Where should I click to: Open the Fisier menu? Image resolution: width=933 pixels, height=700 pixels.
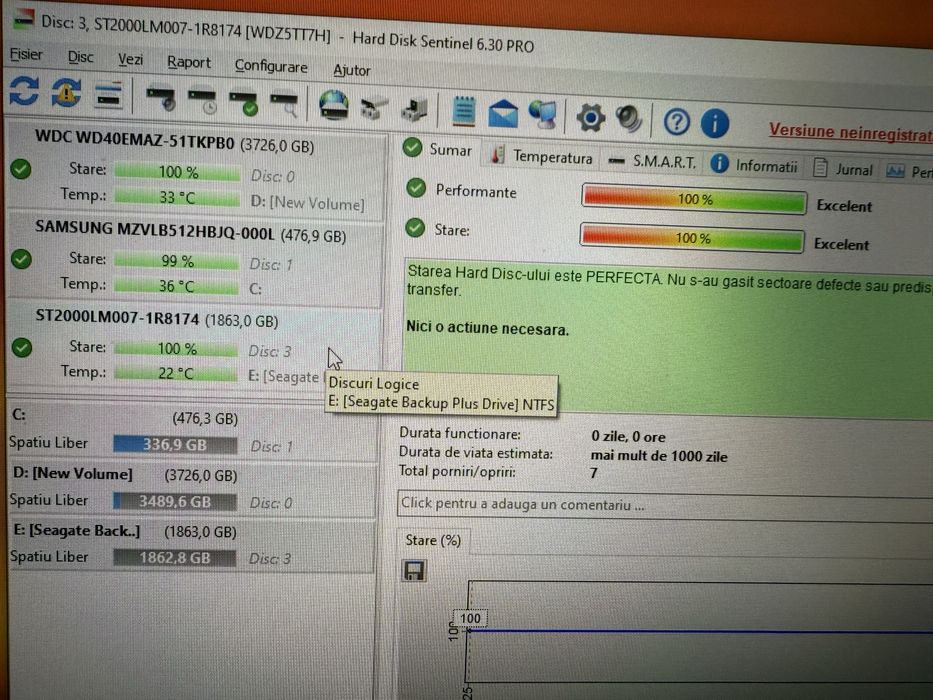click(26, 55)
